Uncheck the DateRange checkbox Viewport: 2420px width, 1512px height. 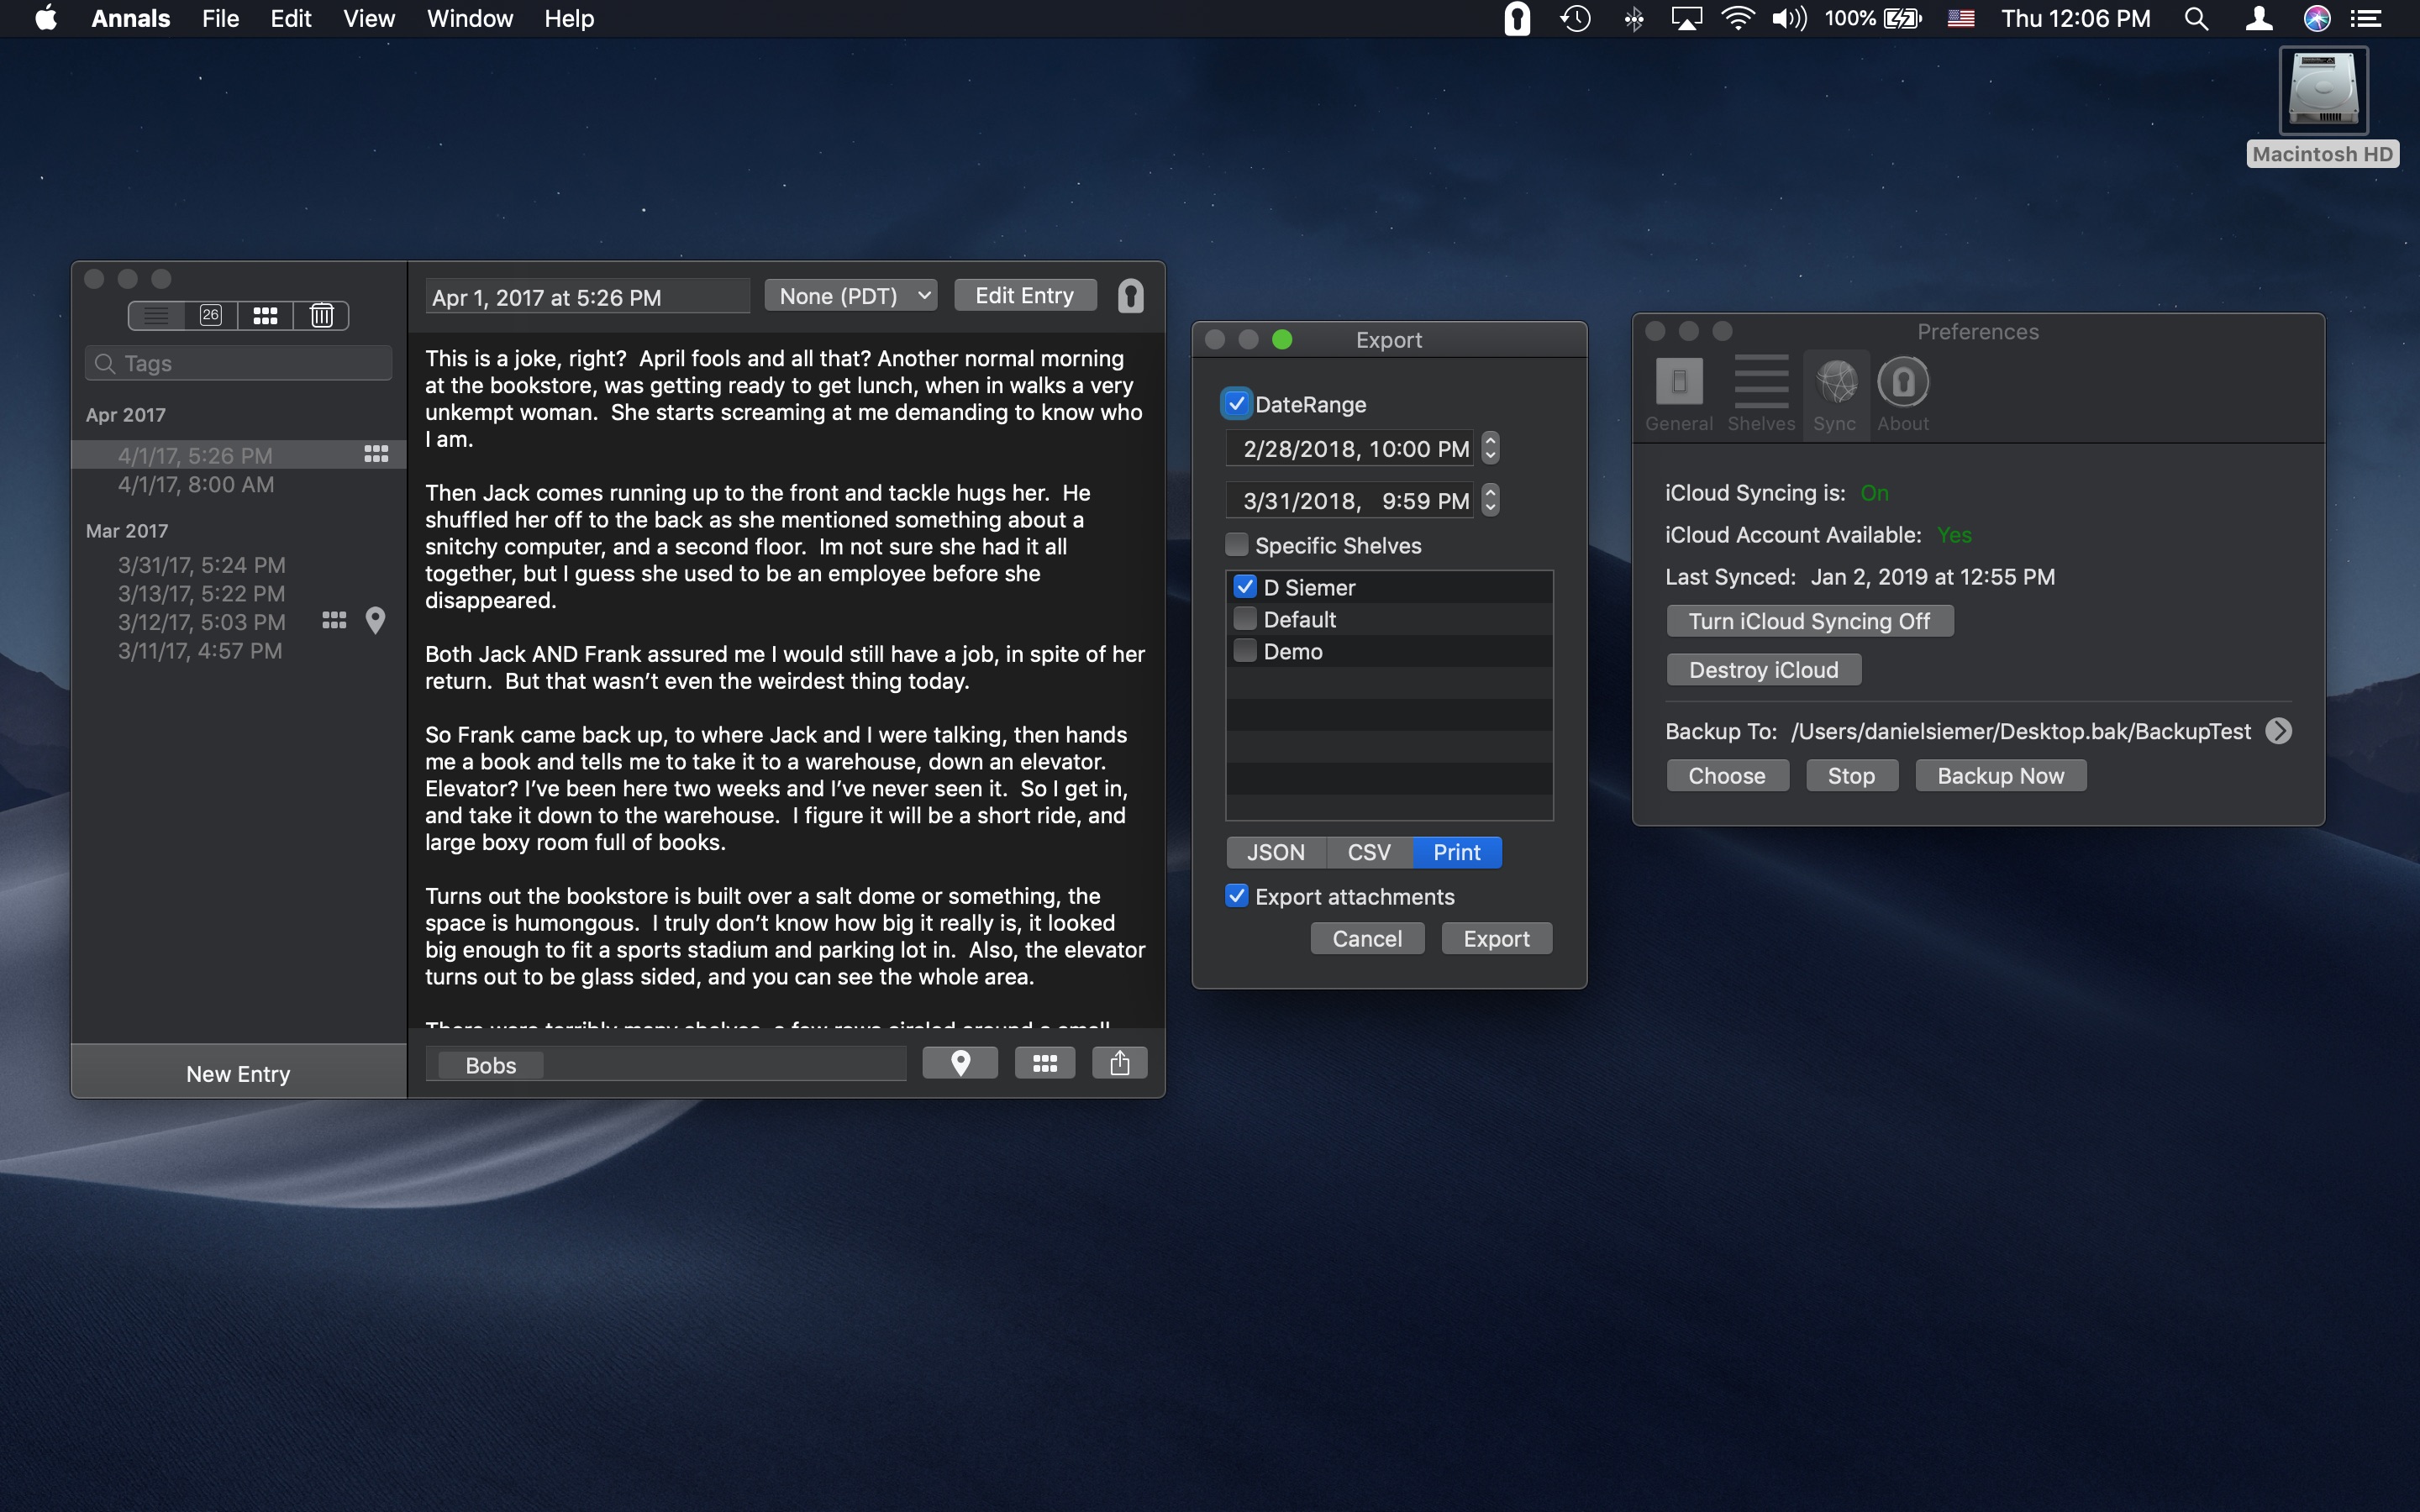click(x=1237, y=404)
